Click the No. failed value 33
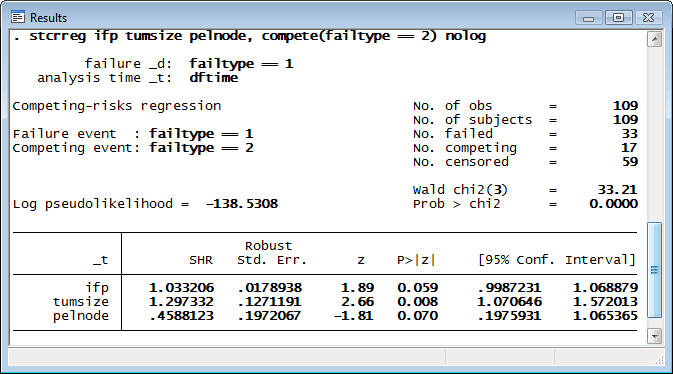 pos(630,134)
